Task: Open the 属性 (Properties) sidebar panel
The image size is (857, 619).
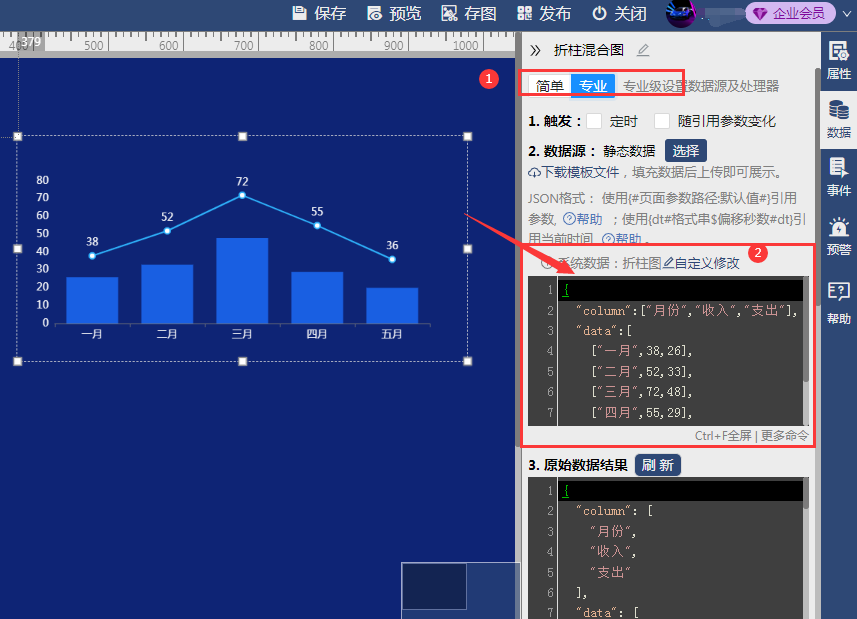Action: click(x=838, y=60)
